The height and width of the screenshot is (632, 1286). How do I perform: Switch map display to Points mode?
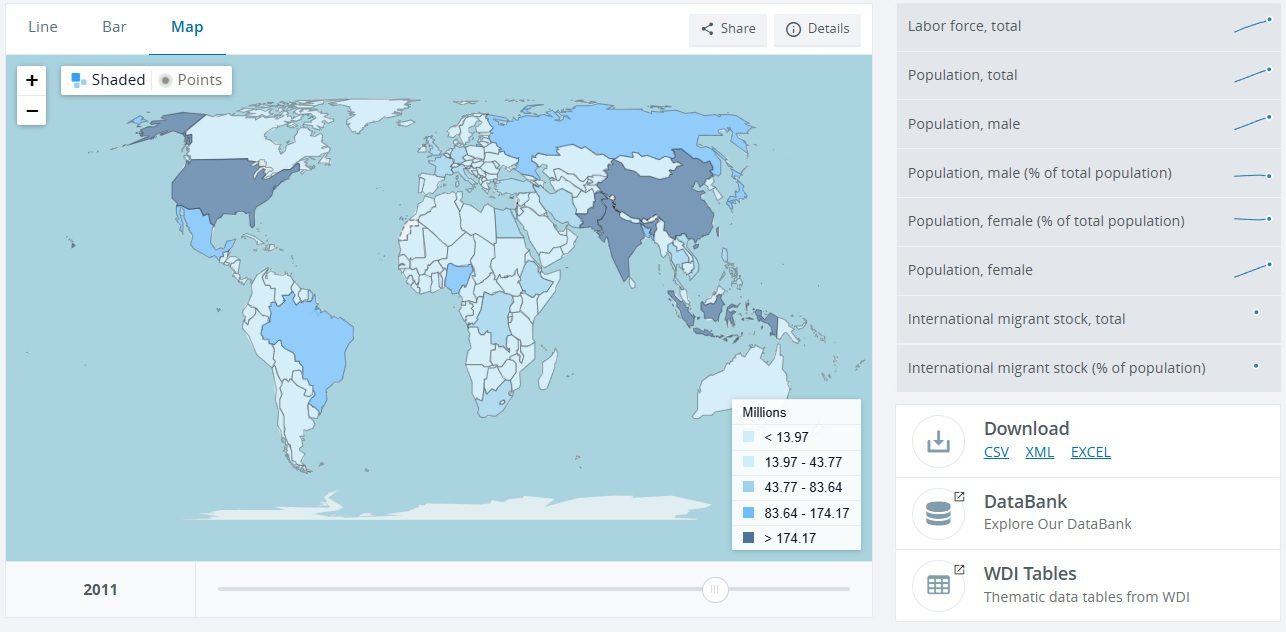coord(191,80)
